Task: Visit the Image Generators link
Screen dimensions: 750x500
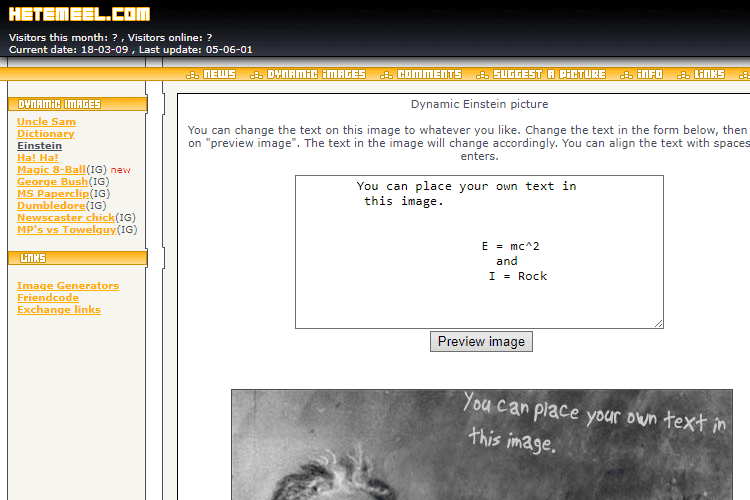Action: (68, 286)
